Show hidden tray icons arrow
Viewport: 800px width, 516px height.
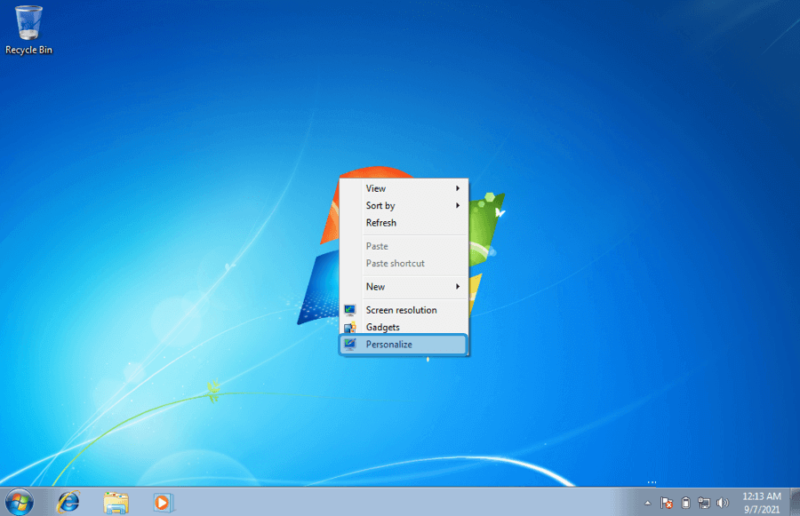coord(647,503)
